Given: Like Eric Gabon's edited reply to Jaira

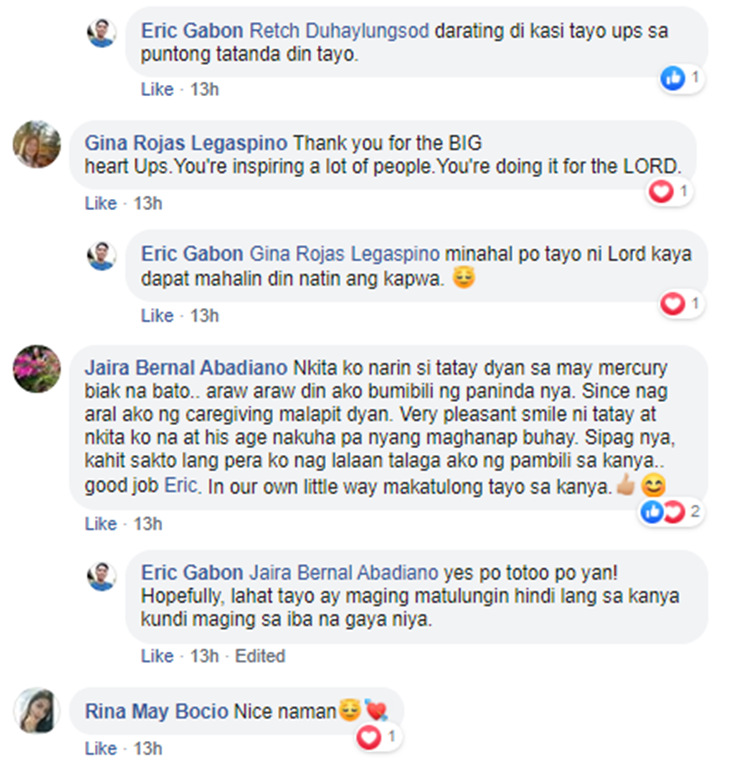Looking at the screenshot, I should (x=157, y=656).
